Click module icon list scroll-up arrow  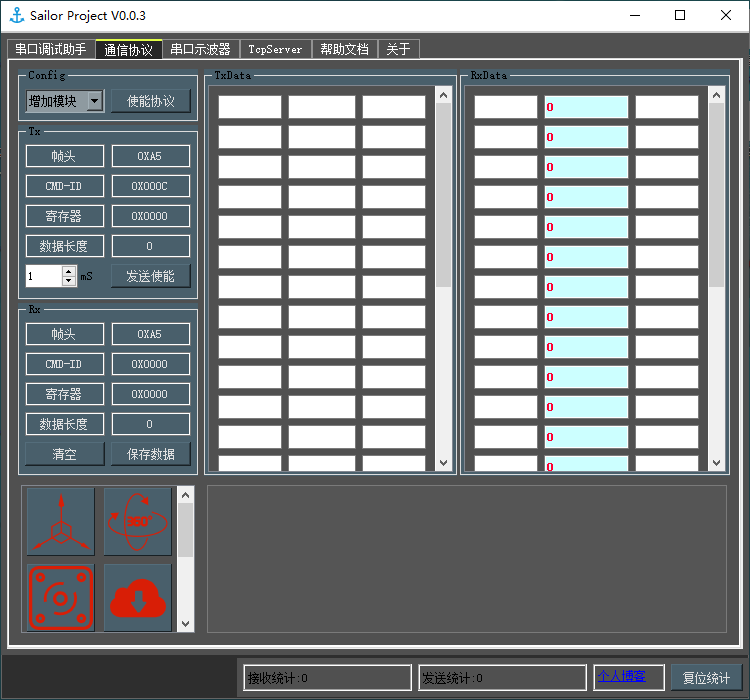coord(186,495)
